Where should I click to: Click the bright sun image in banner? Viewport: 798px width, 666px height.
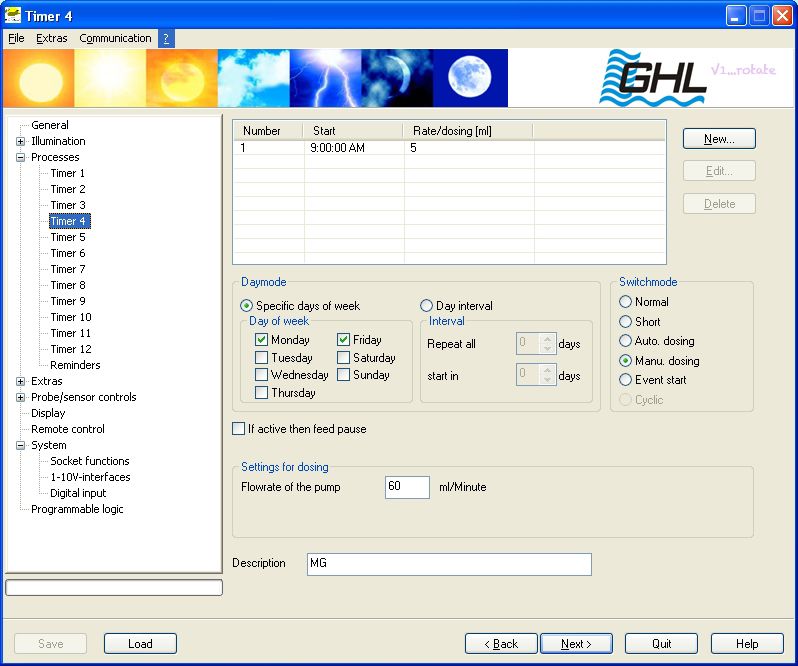point(110,78)
